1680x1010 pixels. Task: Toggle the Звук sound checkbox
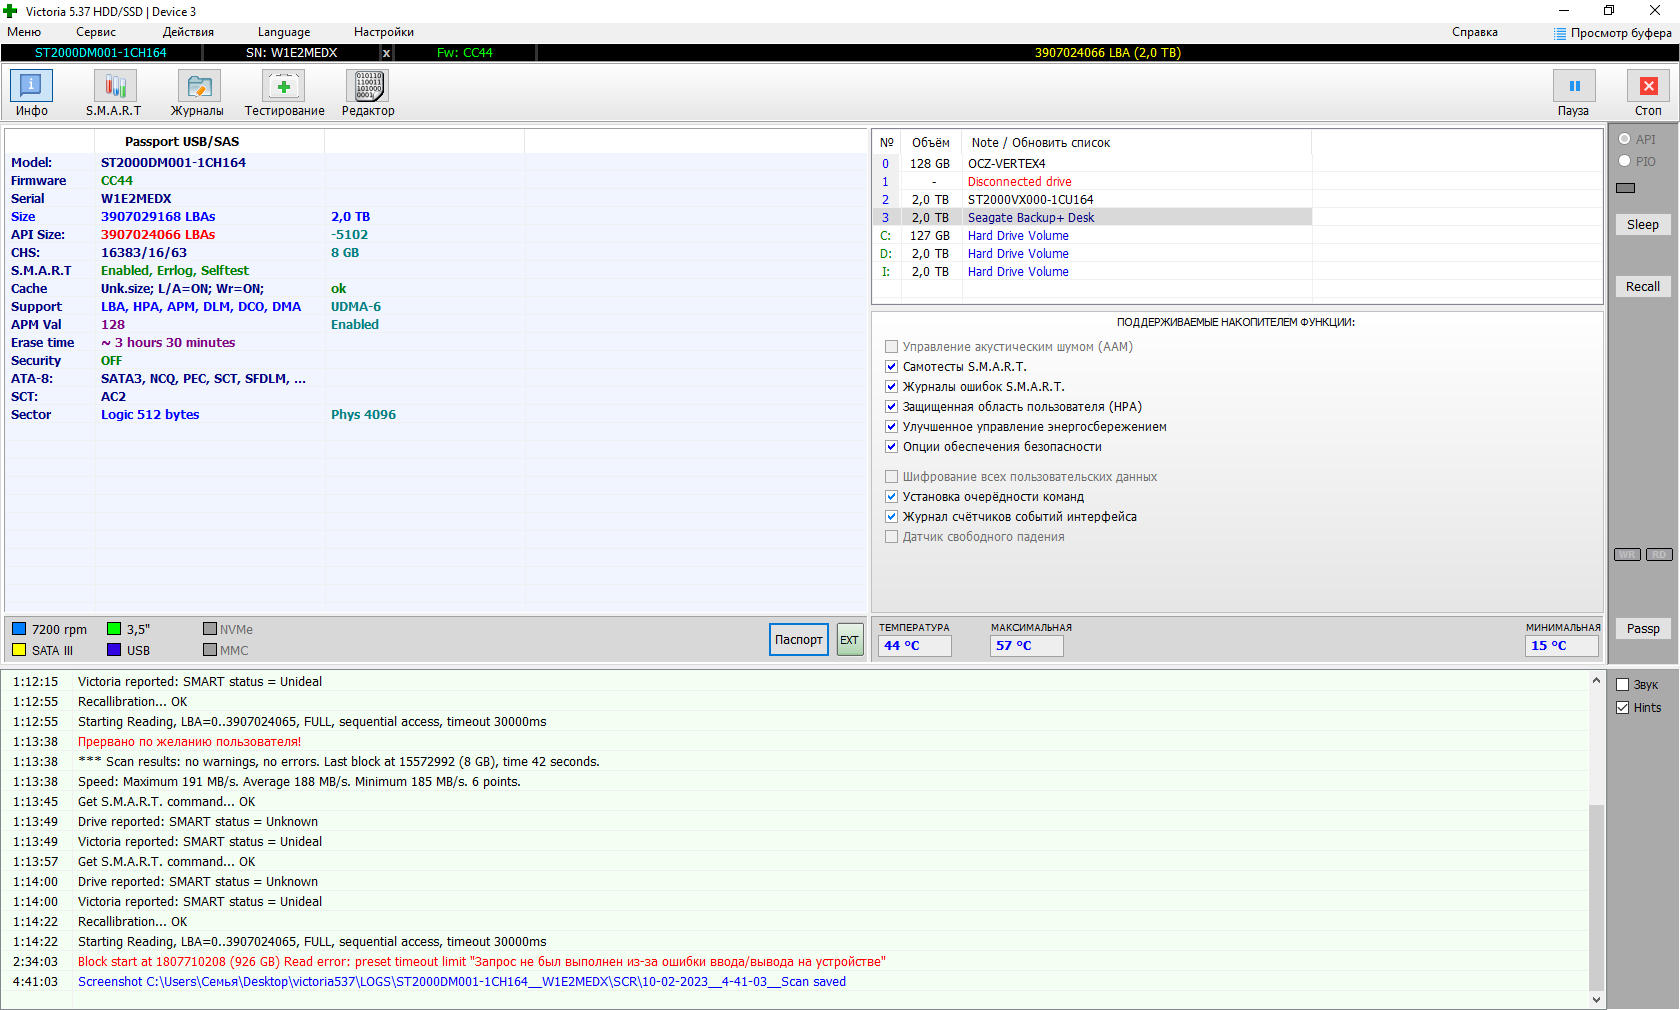[1623, 685]
